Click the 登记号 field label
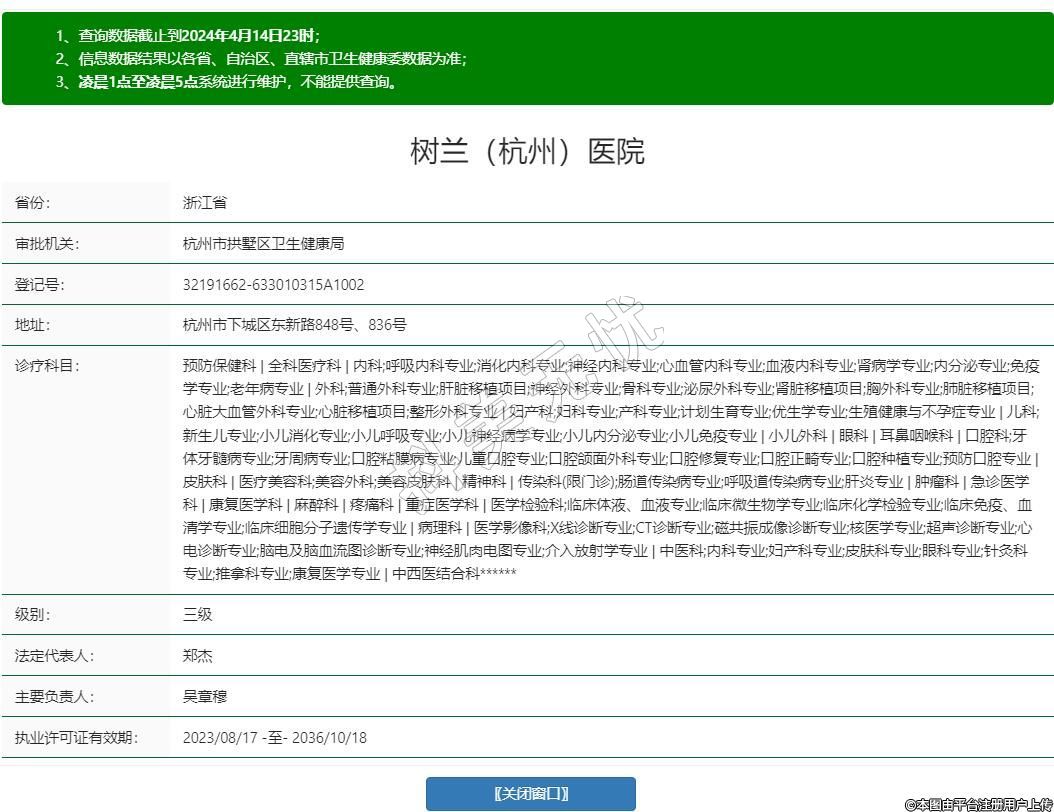The width and height of the screenshot is (1054, 812). (40, 285)
